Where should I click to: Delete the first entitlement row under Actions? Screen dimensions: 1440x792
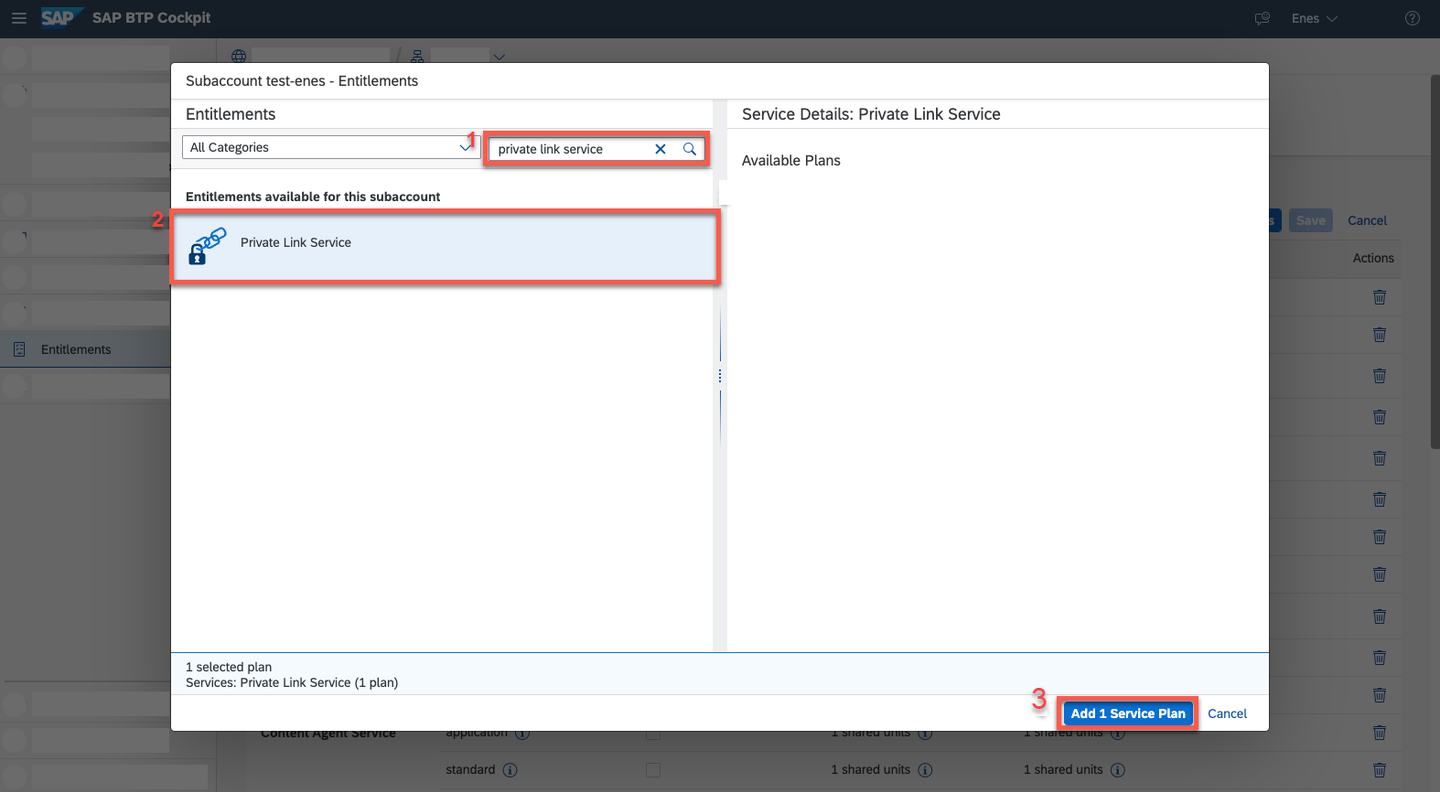point(1379,297)
